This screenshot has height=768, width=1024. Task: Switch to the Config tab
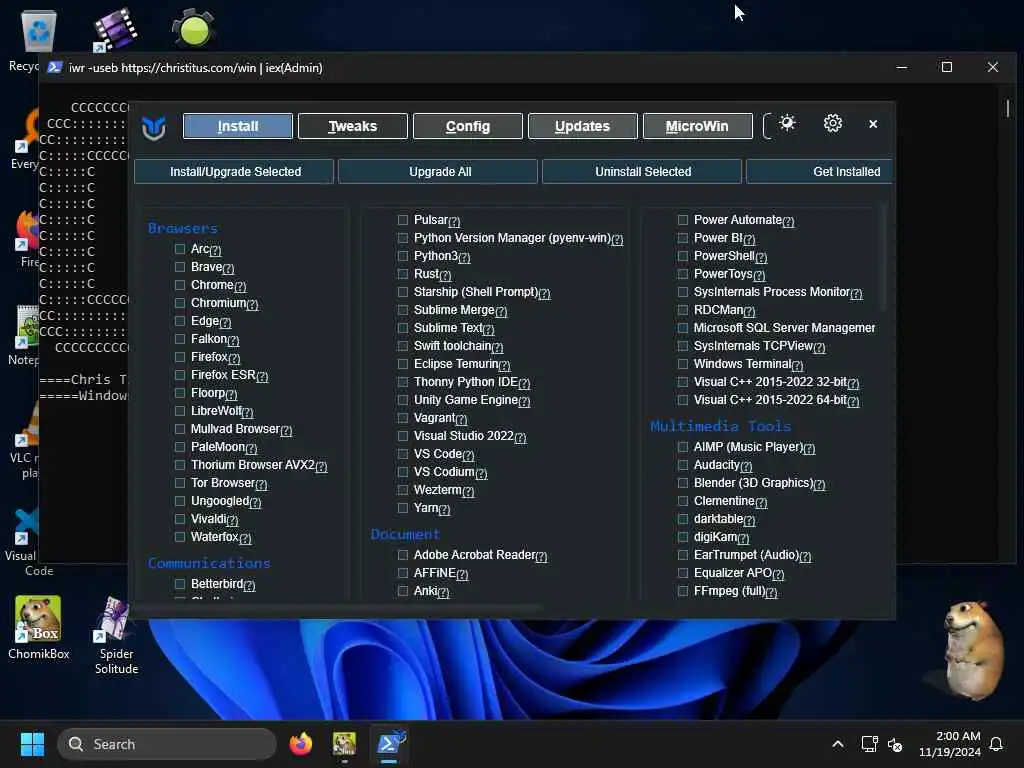click(x=468, y=126)
